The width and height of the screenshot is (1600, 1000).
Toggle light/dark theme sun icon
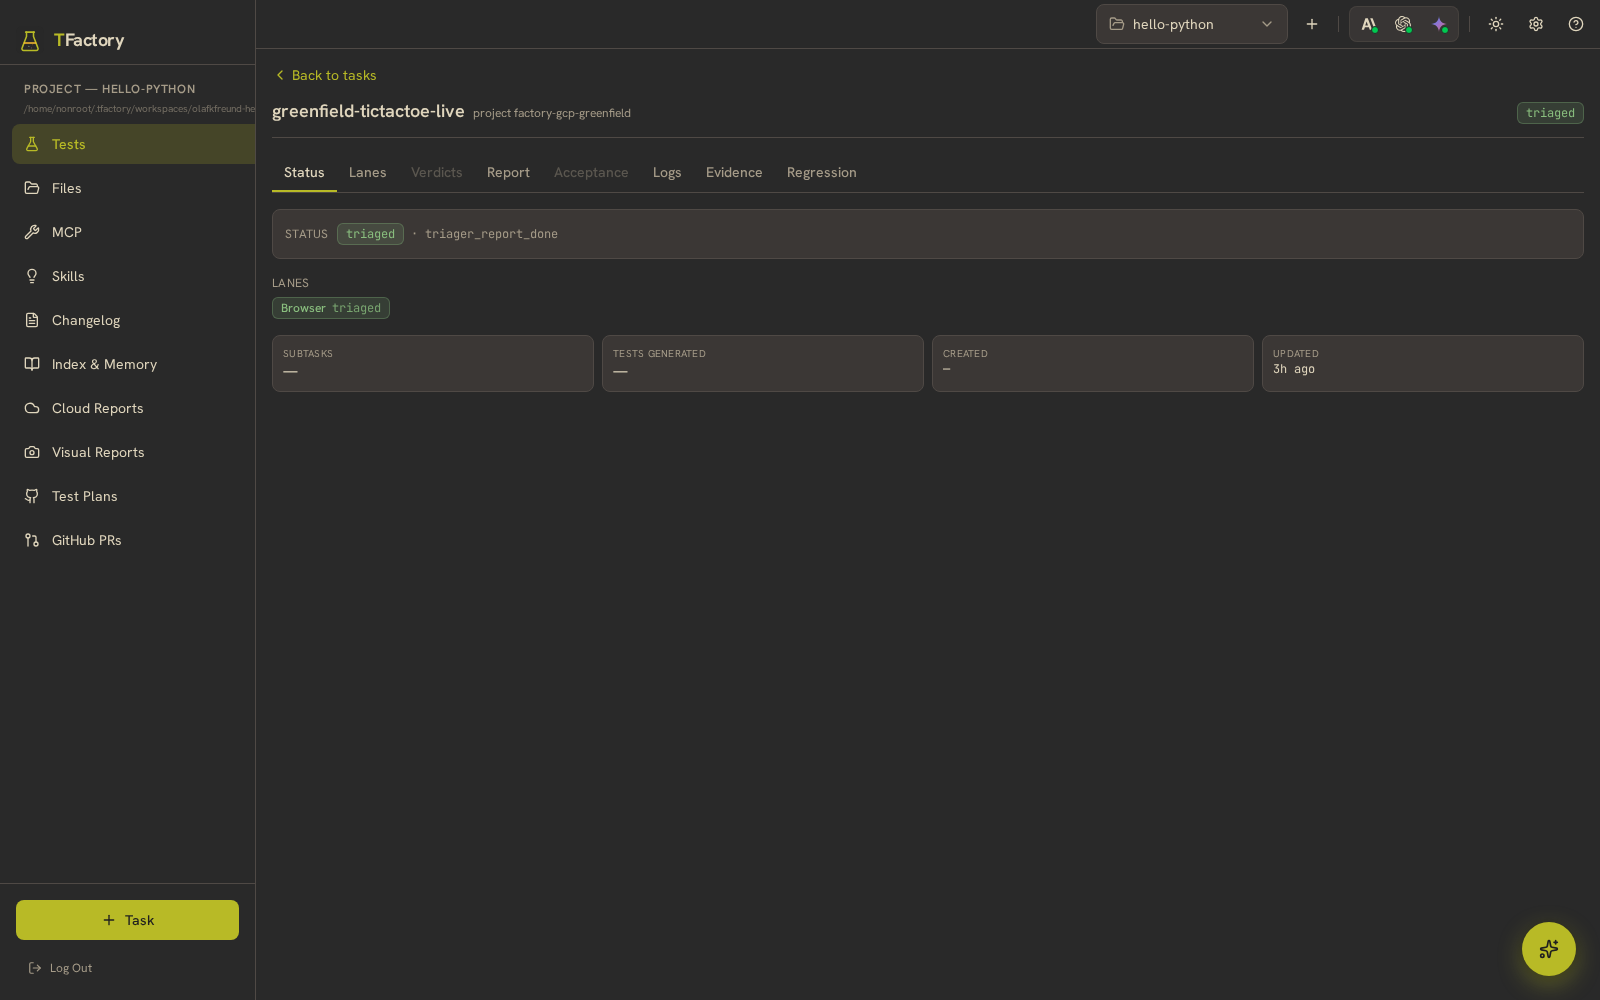(x=1496, y=24)
